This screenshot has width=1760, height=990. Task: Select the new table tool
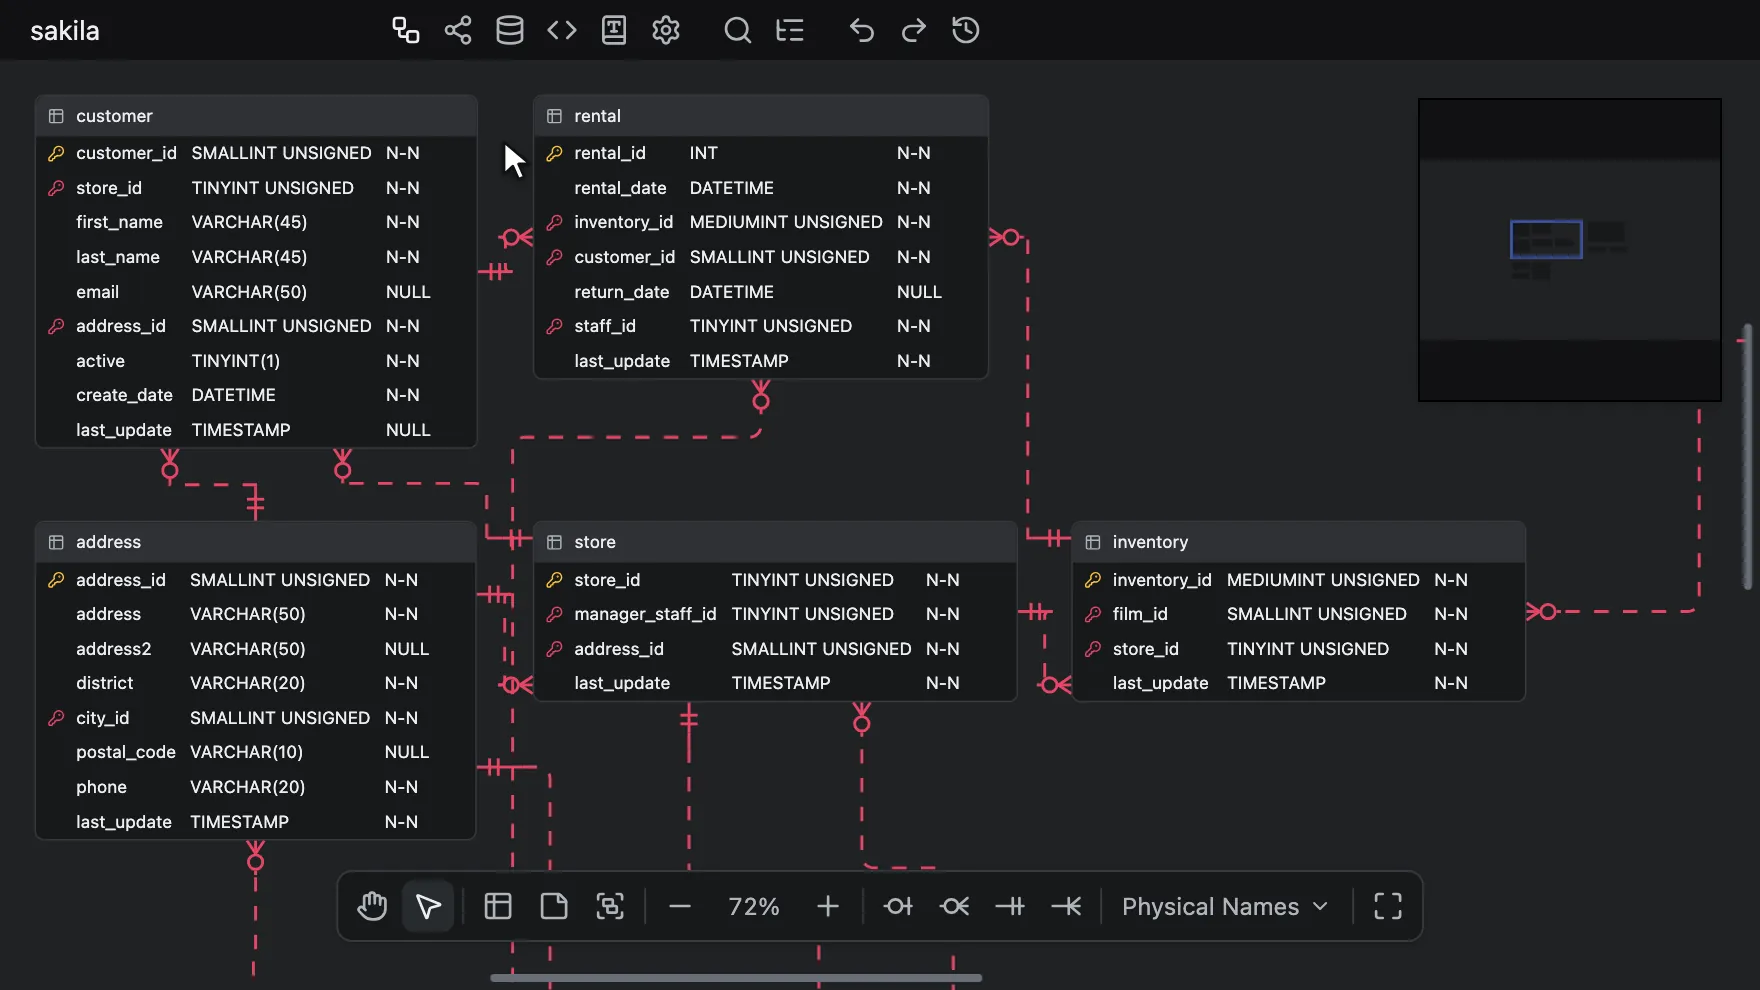(498, 906)
